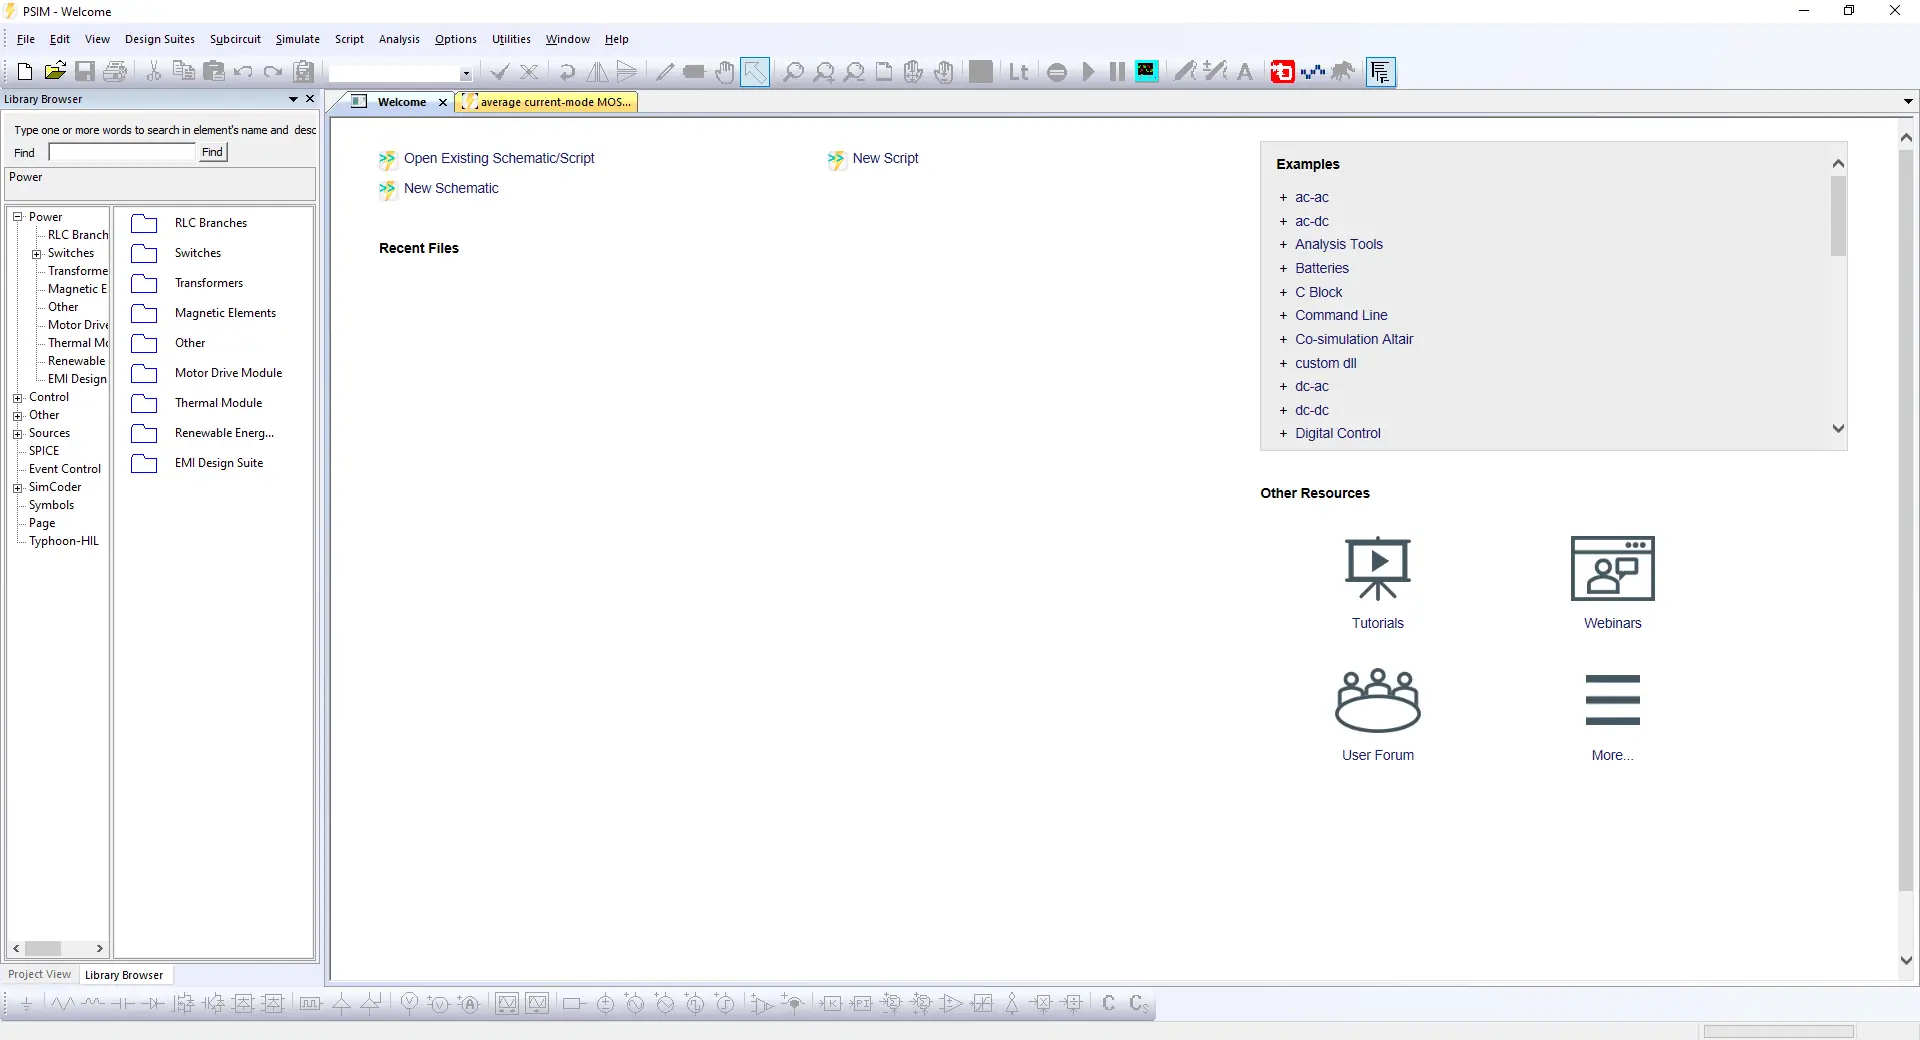Click the New Script link
The image size is (1920, 1040).
click(885, 158)
